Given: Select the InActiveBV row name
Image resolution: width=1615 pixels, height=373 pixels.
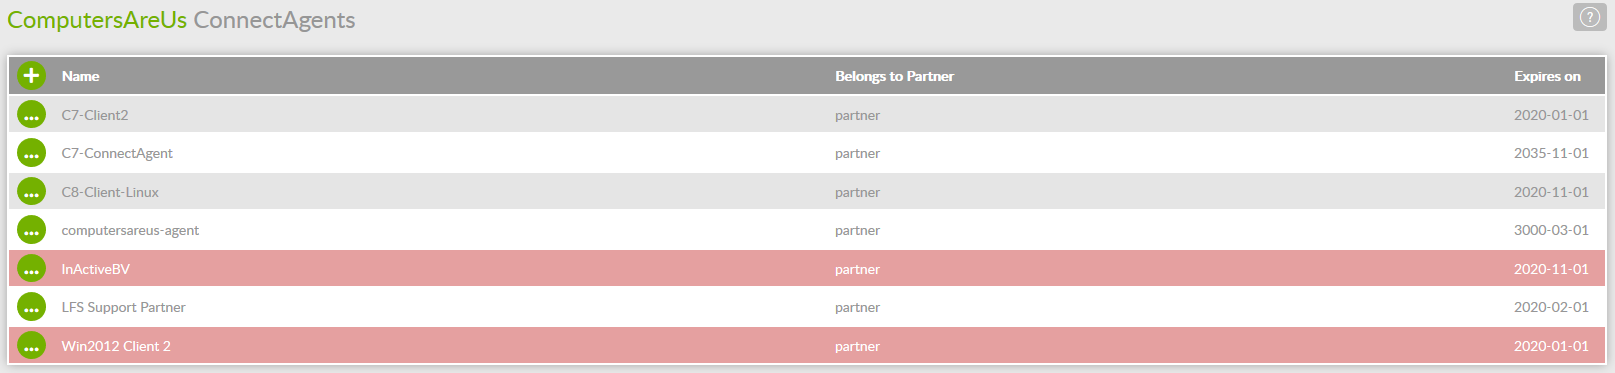Looking at the screenshot, I should 96,269.
